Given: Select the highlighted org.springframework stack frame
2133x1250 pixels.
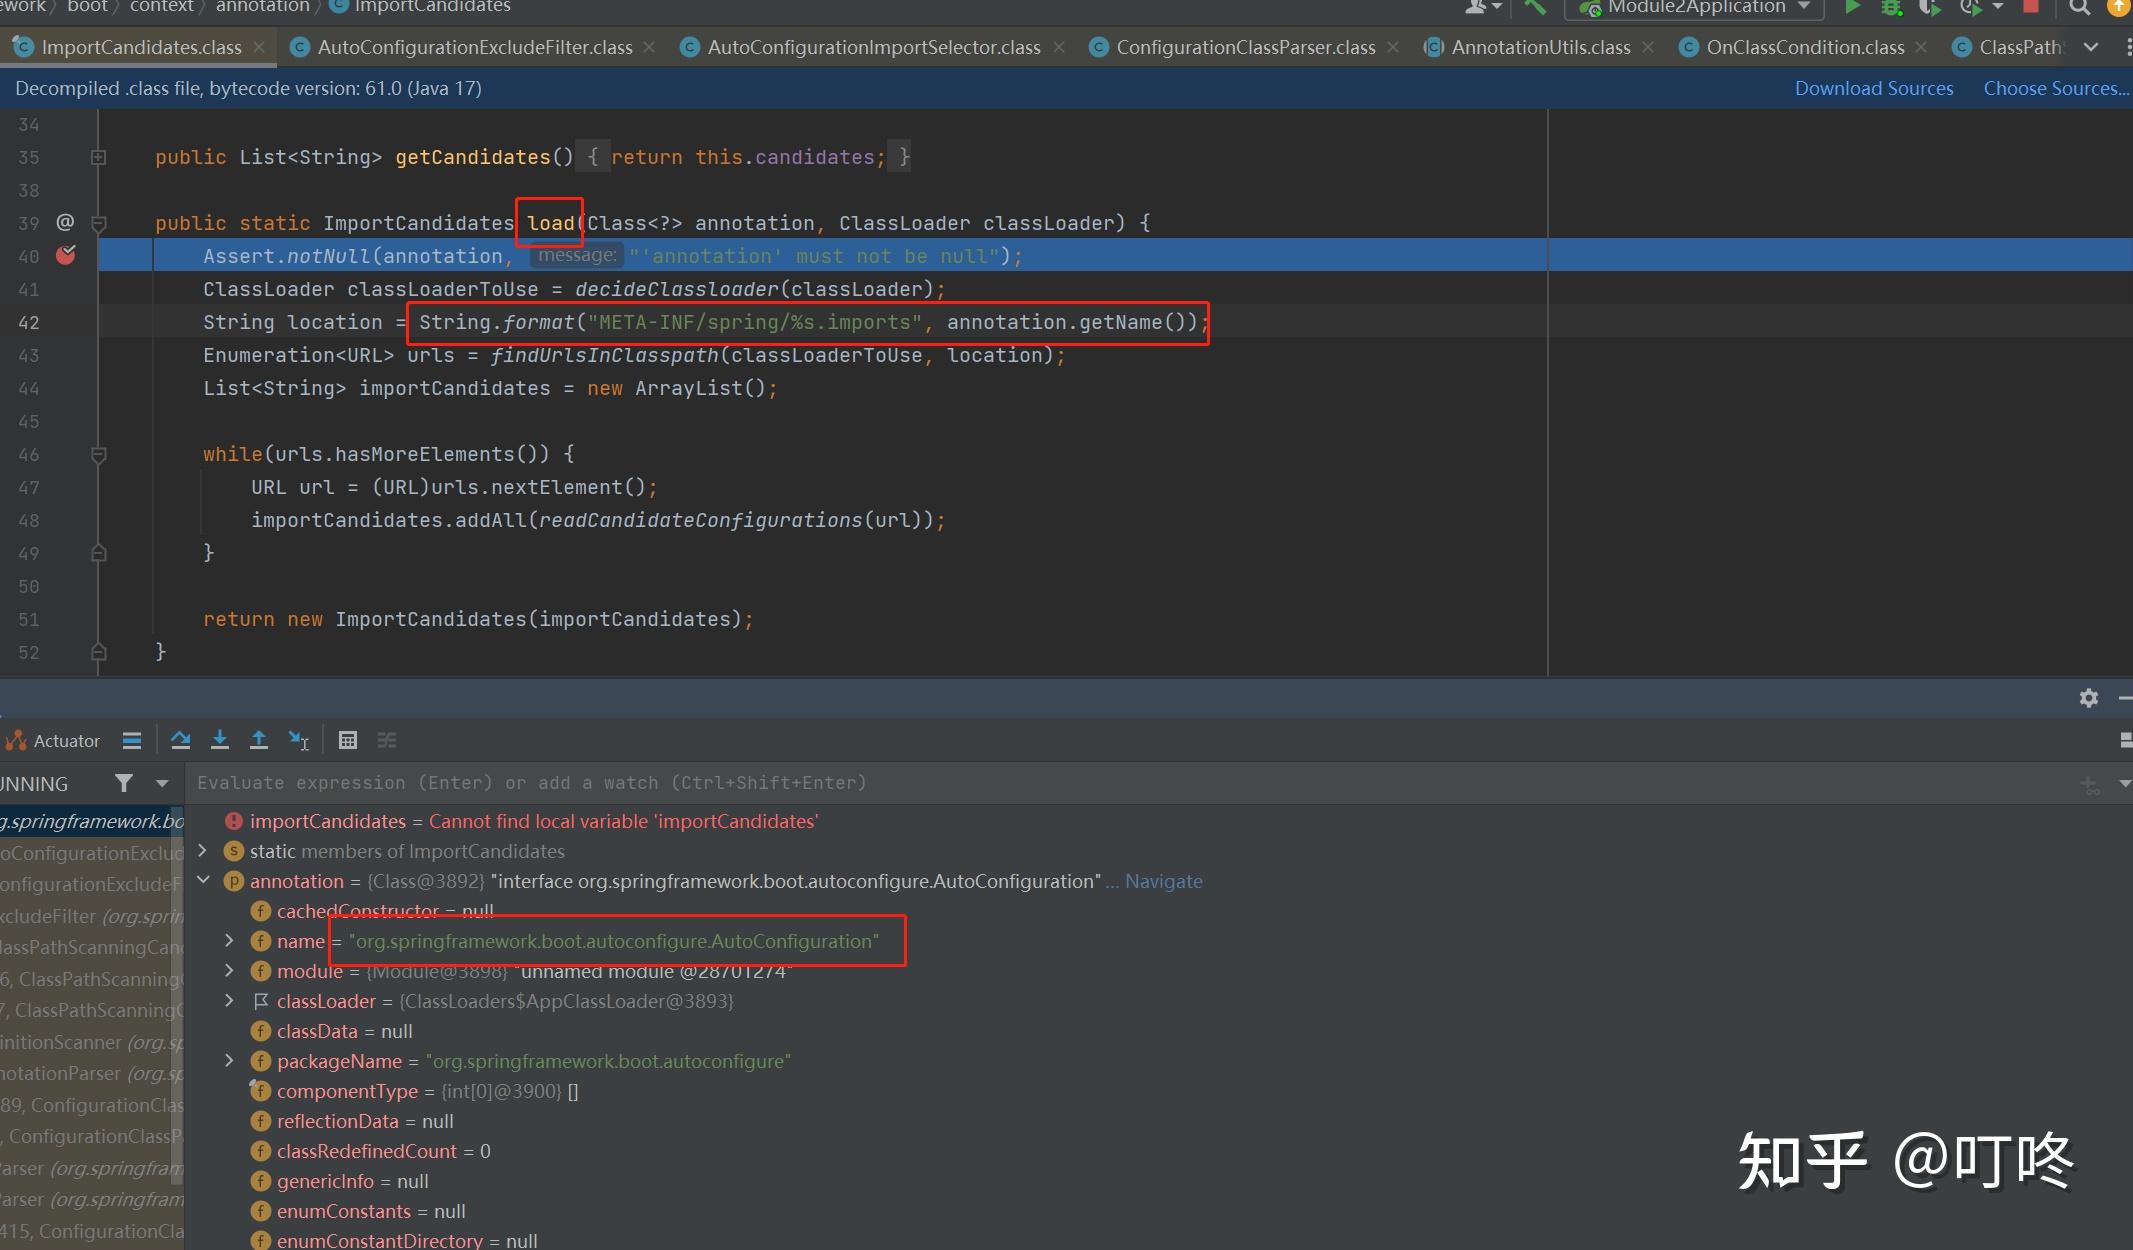Looking at the screenshot, I should (91, 821).
